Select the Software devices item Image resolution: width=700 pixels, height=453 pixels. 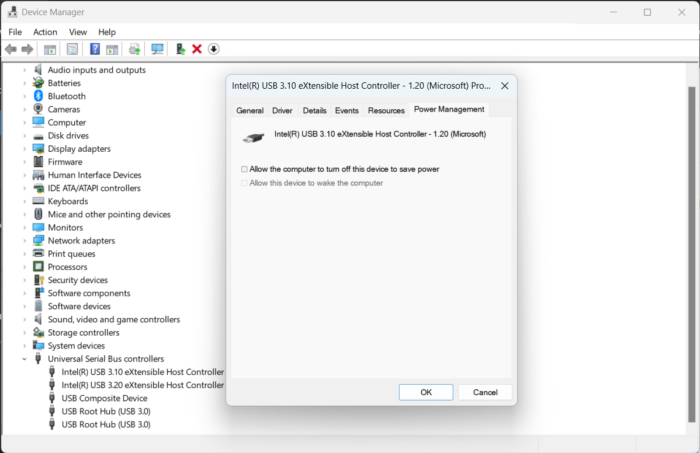click(x=79, y=306)
